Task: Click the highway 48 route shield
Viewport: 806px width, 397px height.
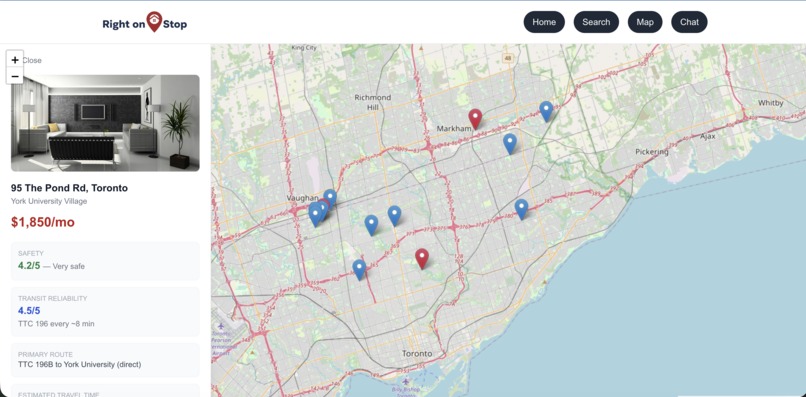Action: (x=508, y=58)
